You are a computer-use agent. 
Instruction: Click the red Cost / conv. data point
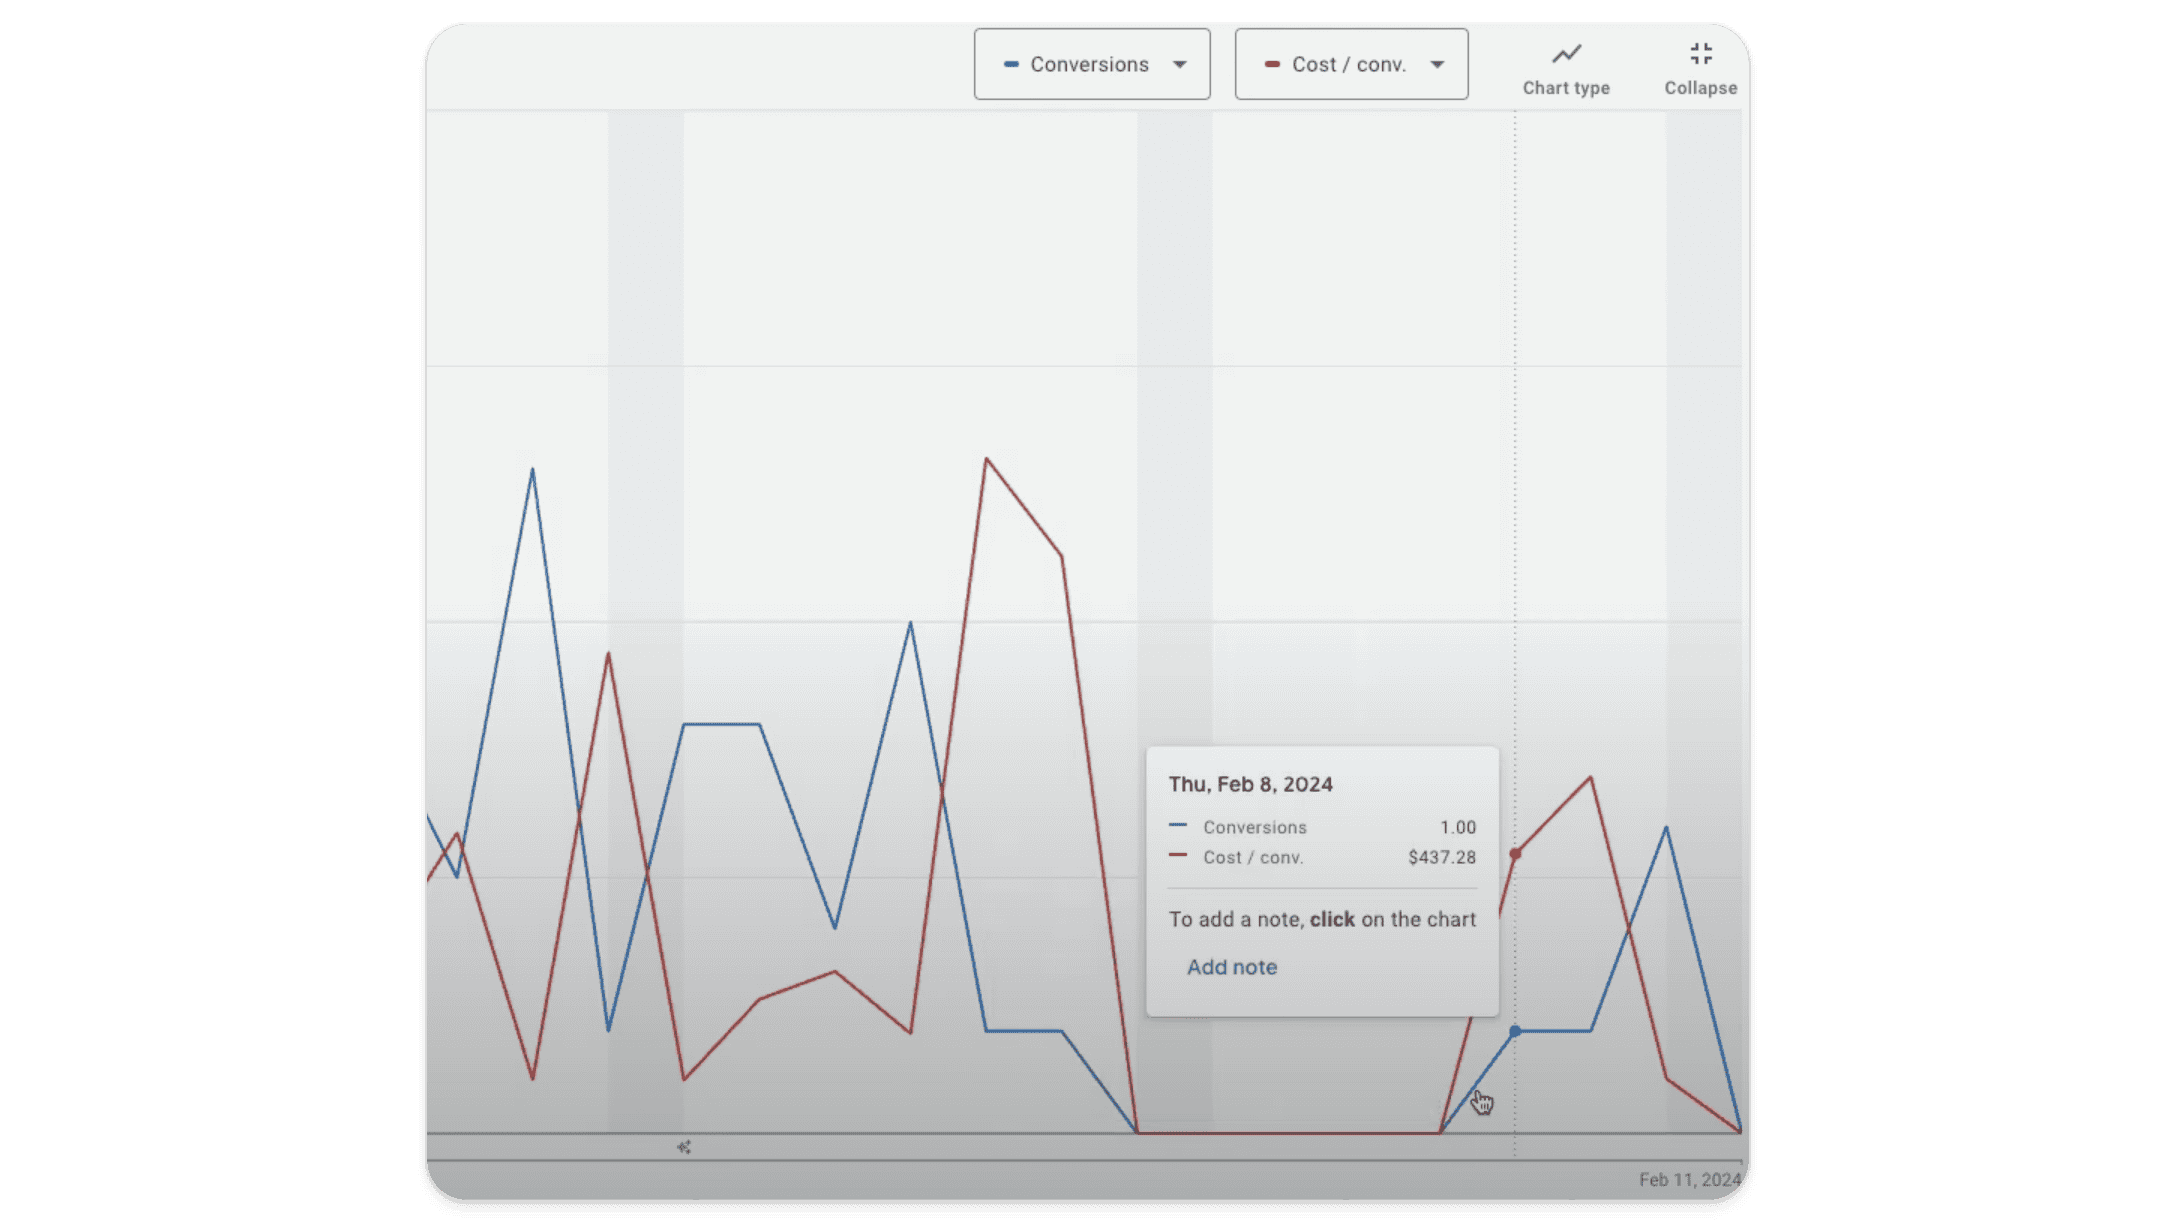click(1515, 854)
